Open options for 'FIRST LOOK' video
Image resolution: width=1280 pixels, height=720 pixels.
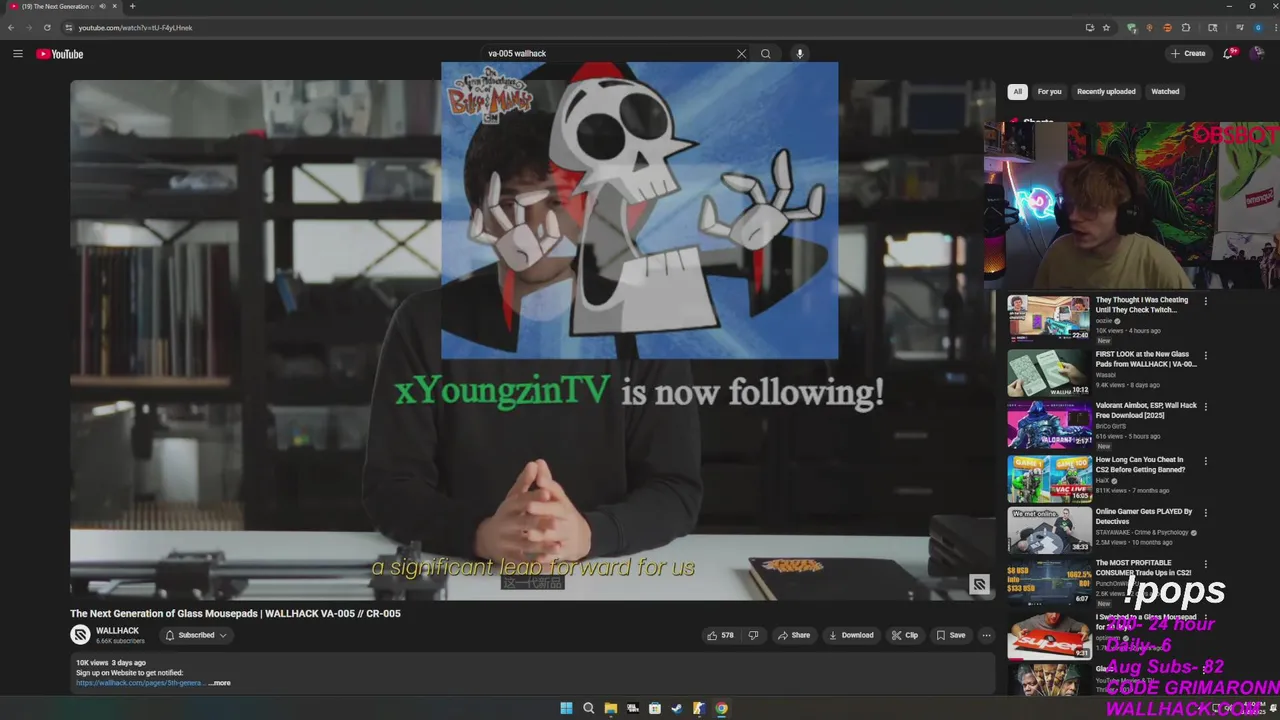1205,355
